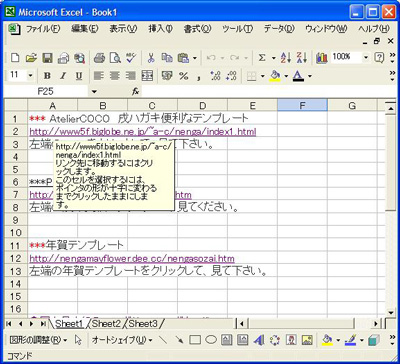
Task: Run the spelling check (ABC icon)
Action: click(131, 58)
